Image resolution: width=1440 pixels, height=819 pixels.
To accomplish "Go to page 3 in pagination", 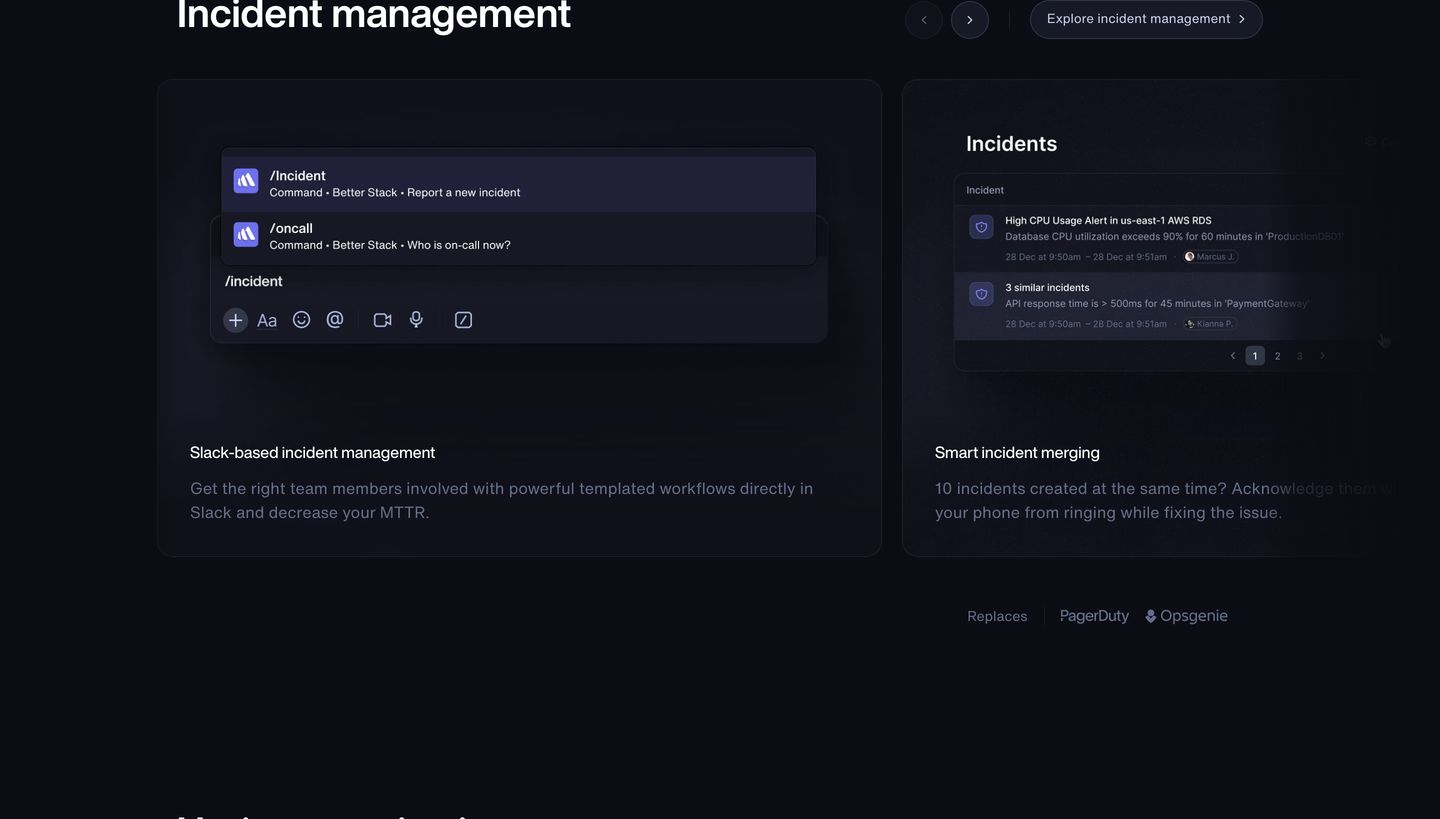I will (x=1299, y=356).
